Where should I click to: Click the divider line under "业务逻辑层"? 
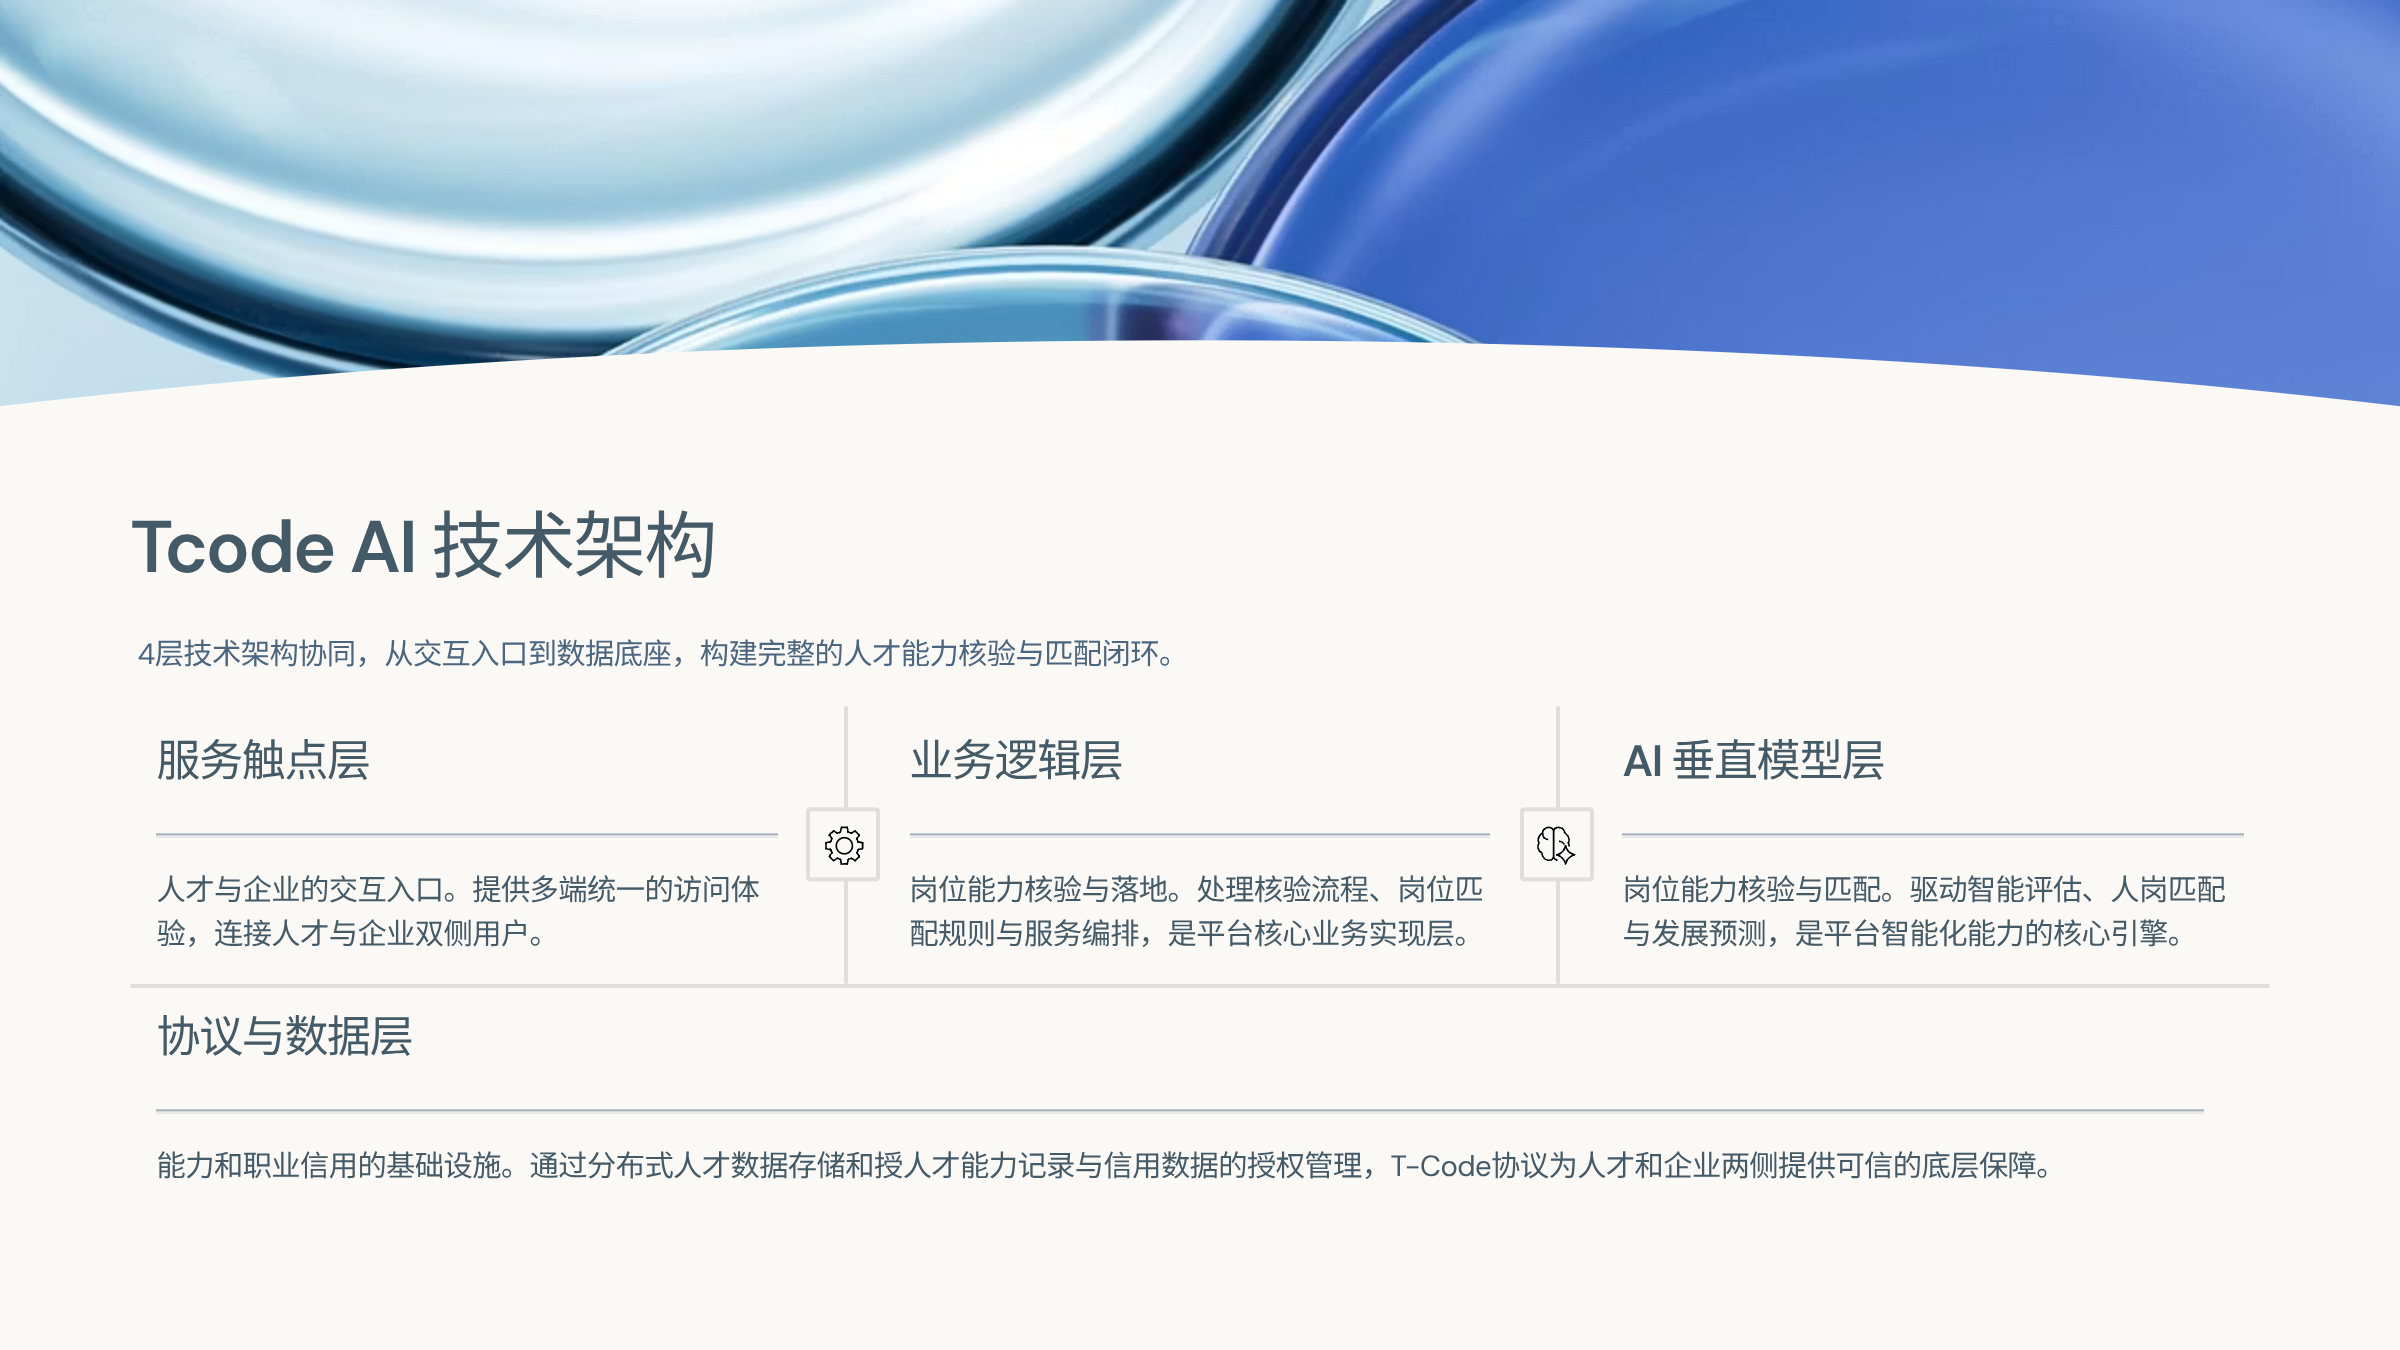pyautogui.click(x=1199, y=834)
